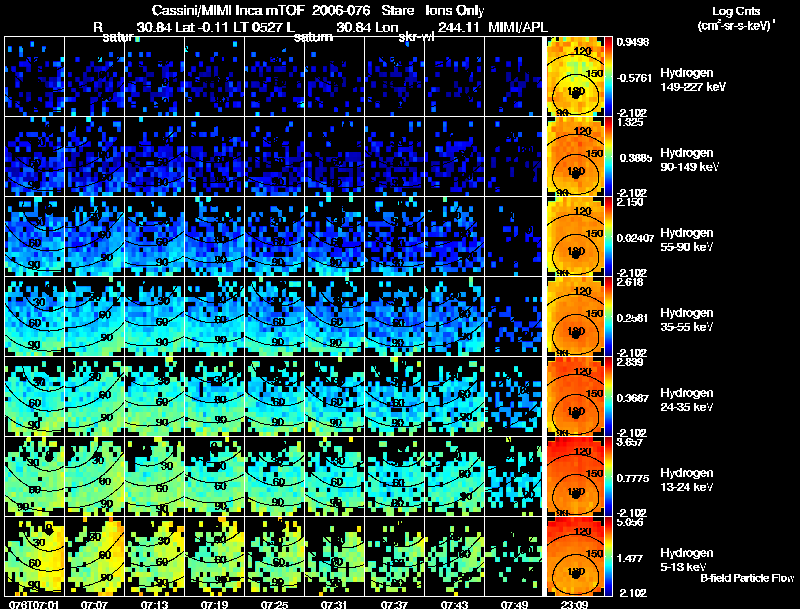800x609 pixels.
Task: Select the 07:49 panel in the 13-24 keV row
Action: pyautogui.click(x=513, y=476)
